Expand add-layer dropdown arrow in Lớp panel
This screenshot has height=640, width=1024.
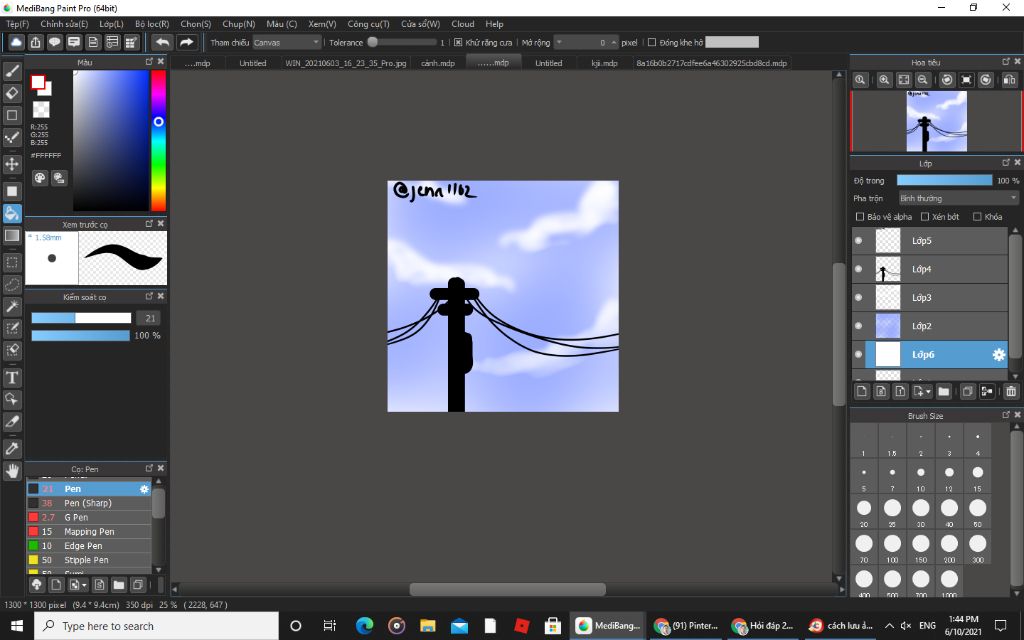[x=928, y=392]
